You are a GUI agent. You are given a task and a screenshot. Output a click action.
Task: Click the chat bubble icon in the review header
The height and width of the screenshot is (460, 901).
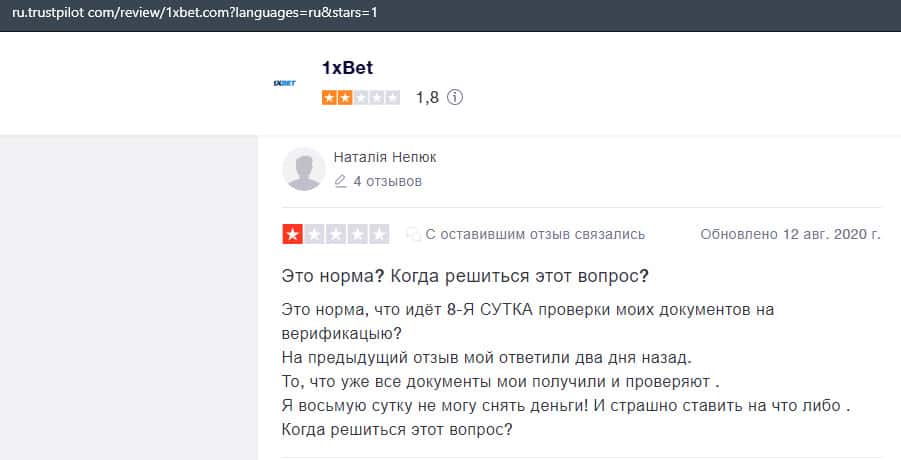[x=412, y=235]
